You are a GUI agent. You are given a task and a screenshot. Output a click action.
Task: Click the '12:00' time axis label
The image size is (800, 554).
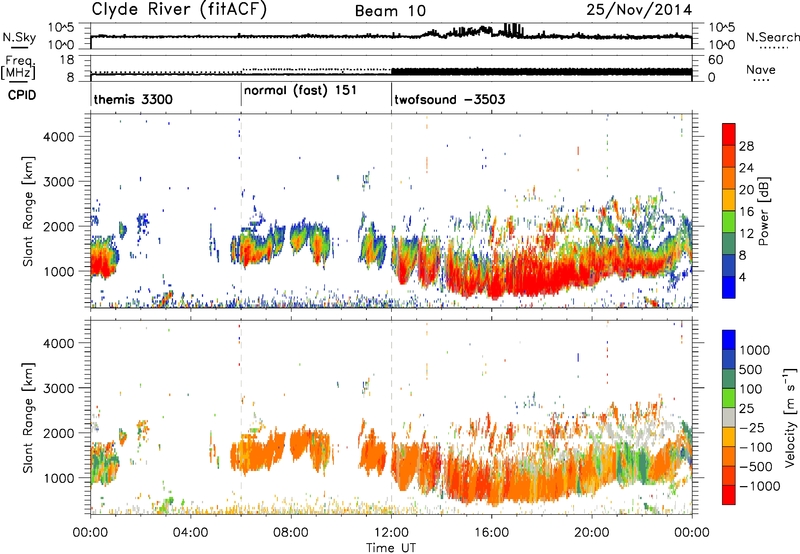click(x=391, y=533)
